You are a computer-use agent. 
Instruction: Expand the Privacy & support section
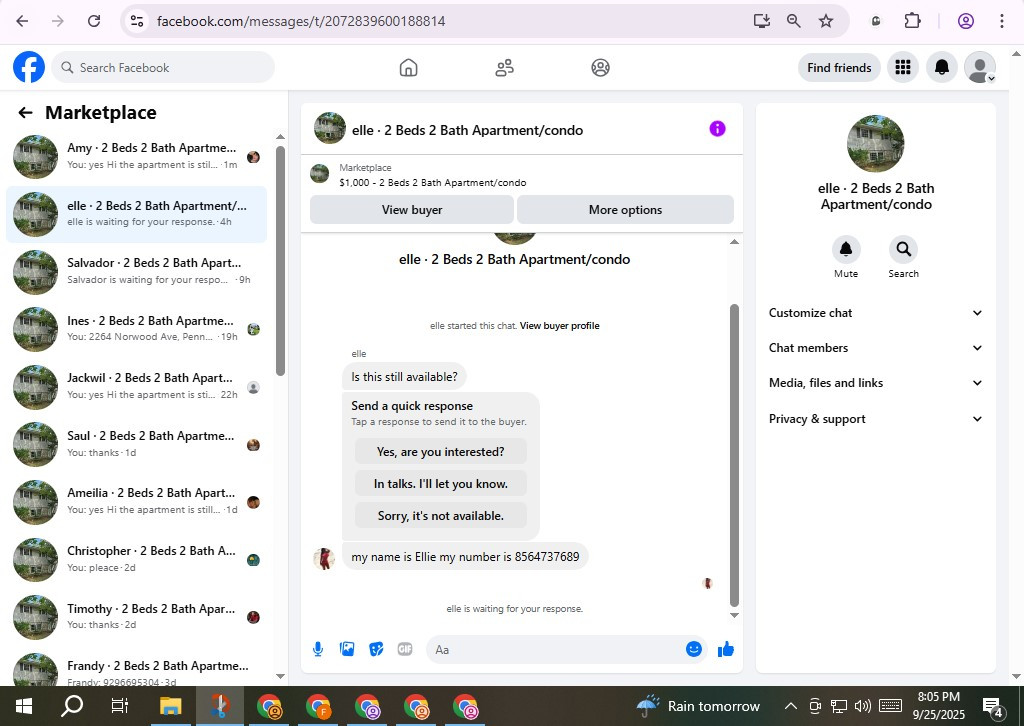click(x=876, y=419)
